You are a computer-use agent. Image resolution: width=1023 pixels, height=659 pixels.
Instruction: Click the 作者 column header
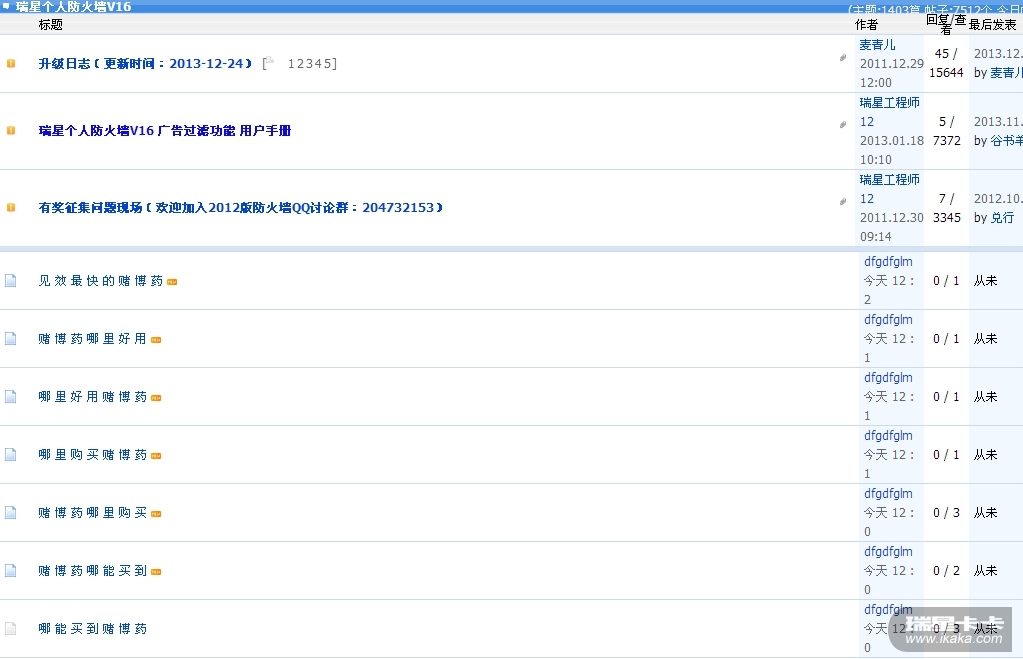866,25
